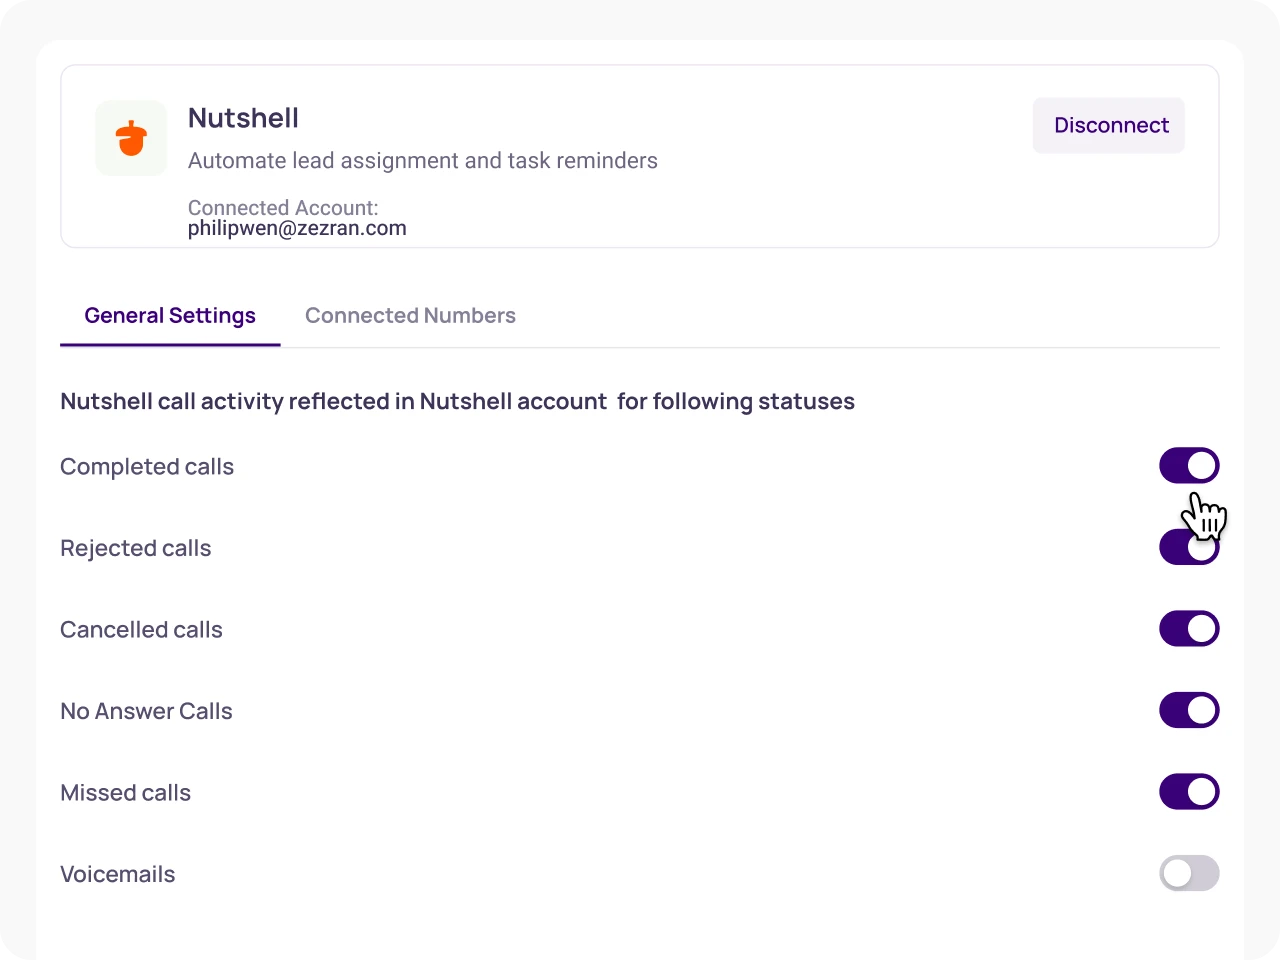Disconnect the Nutshell integration
Viewport: 1280px width, 960px height.
pyautogui.click(x=1109, y=125)
